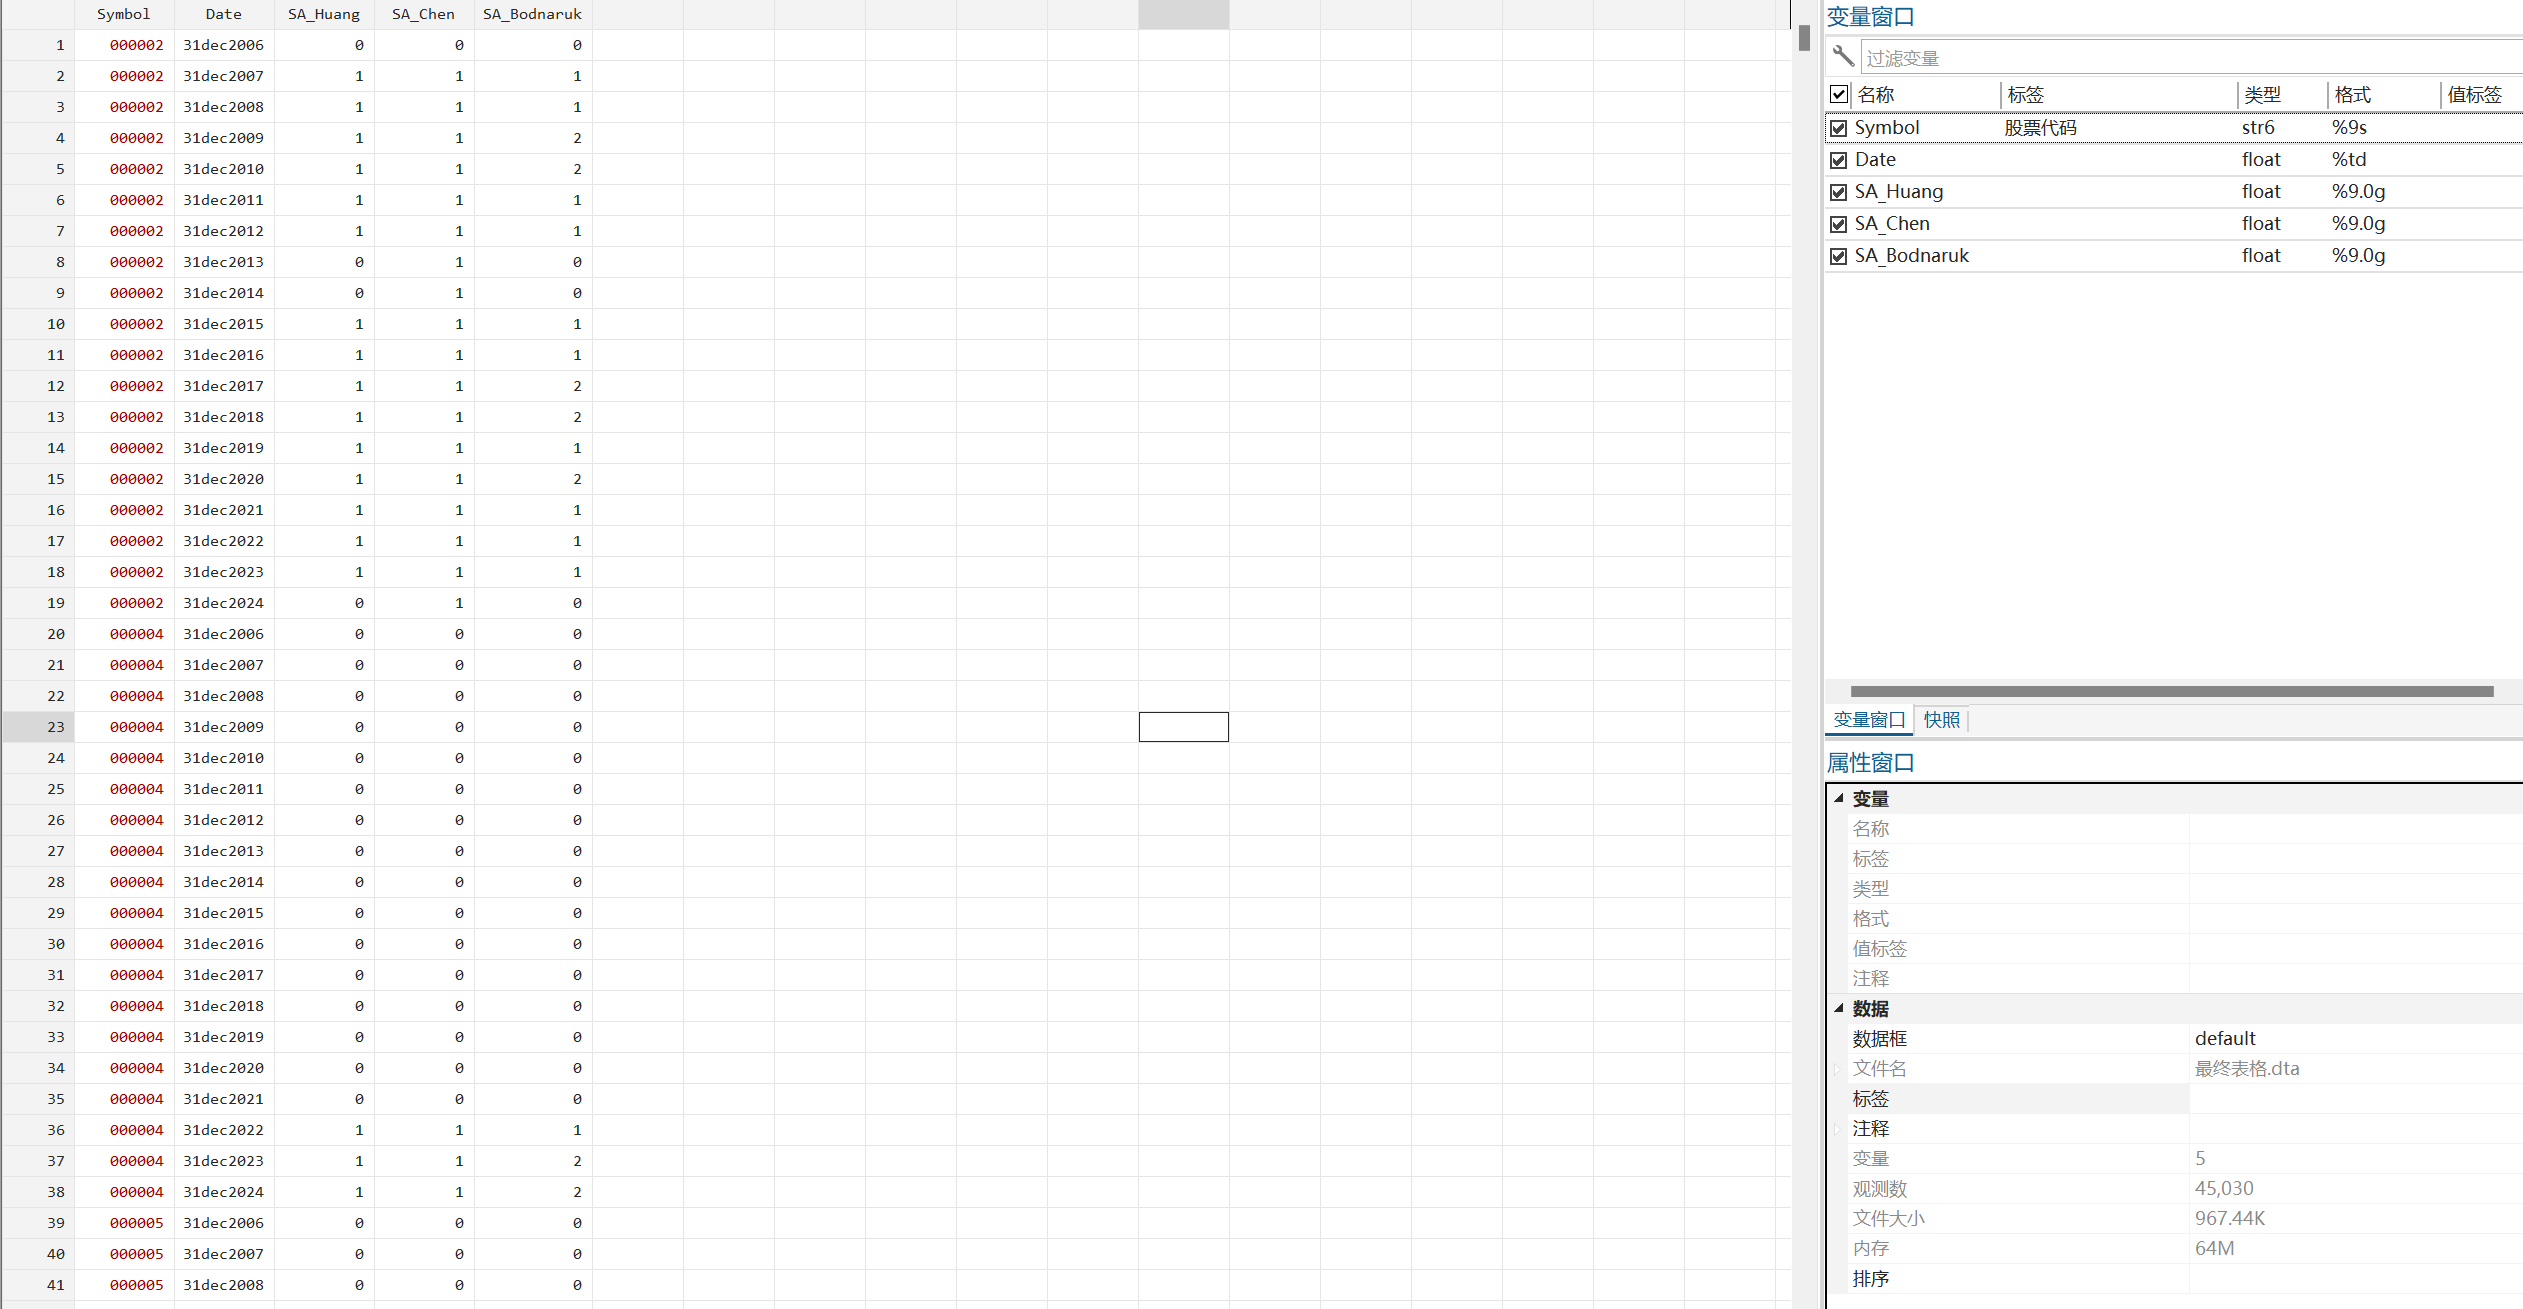The width and height of the screenshot is (2523, 1309).
Task: Switch to the 快照 tab
Action: coord(1941,720)
